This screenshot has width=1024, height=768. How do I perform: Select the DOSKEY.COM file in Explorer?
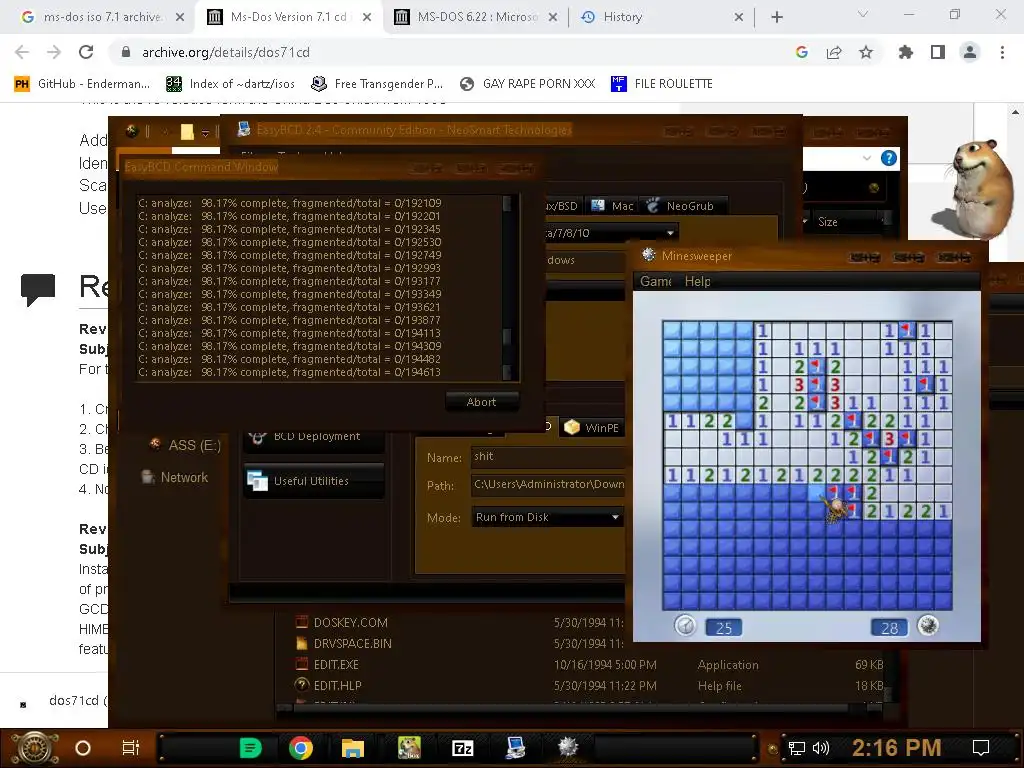coord(350,622)
